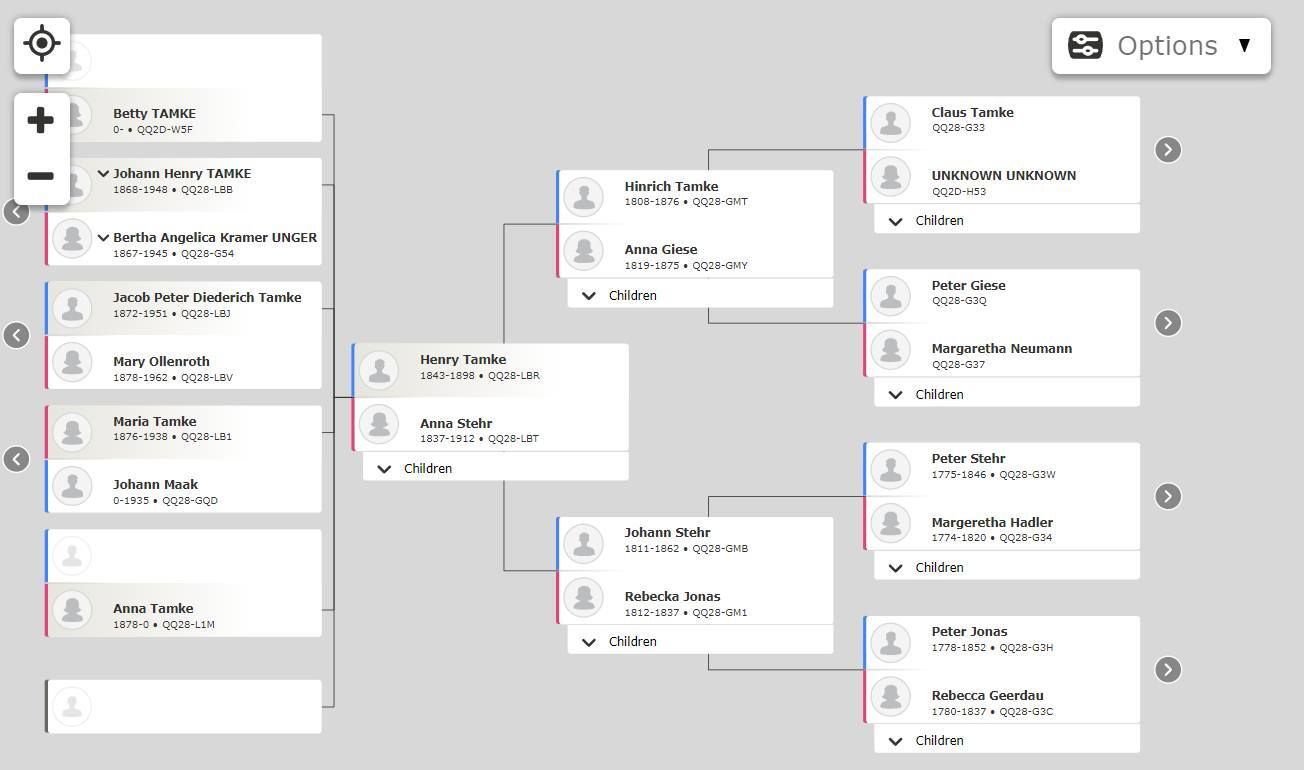Click descendants arrow left of Maria Tamke

click(x=16, y=459)
